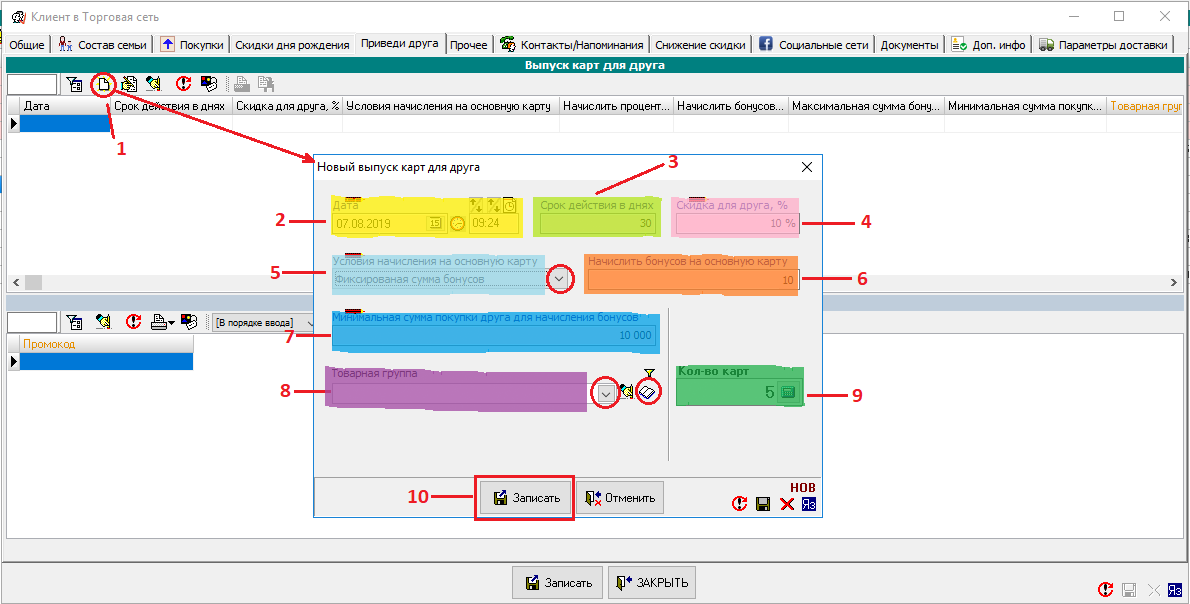Open the Социальные сети tab
Image resolution: width=1190 pixels, height=604 pixels.
point(815,45)
